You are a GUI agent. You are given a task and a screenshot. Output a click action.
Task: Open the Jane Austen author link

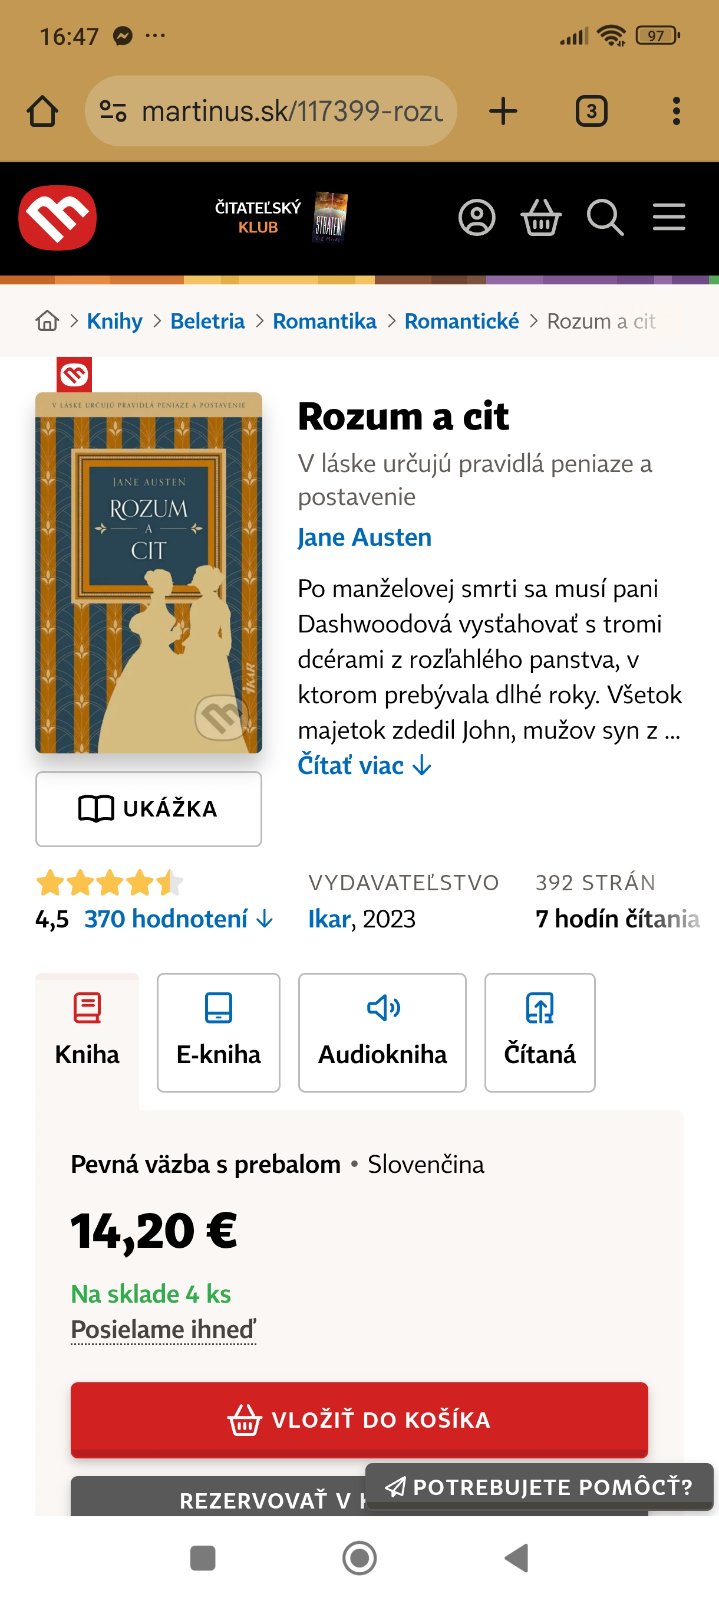(365, 537)
